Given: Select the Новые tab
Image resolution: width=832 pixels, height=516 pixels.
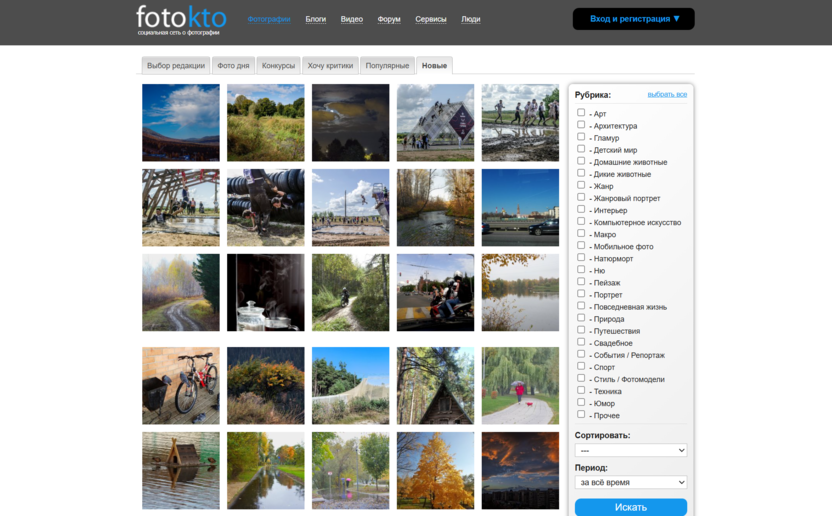Looking at the screenshot, I should coord(434,65).
